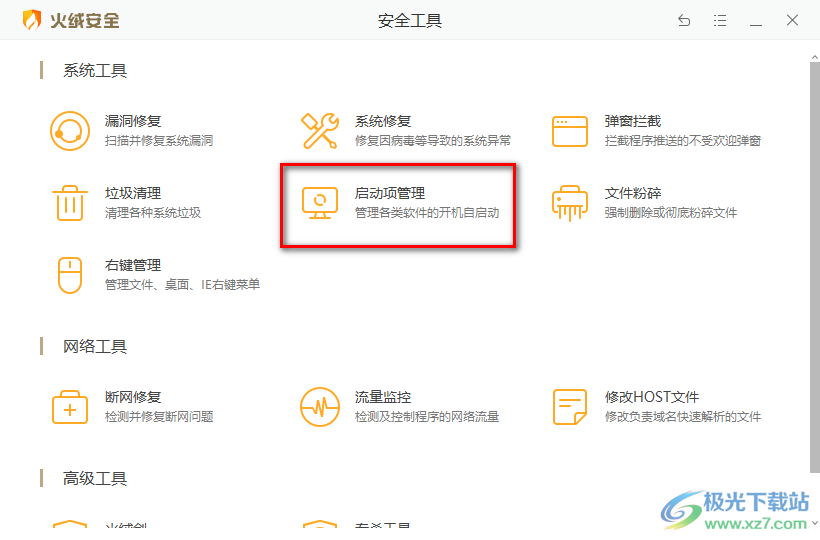Screen dimensions: 820x540
Task: Click the scrollbar up arrow
Action: [x=815, y=56]
